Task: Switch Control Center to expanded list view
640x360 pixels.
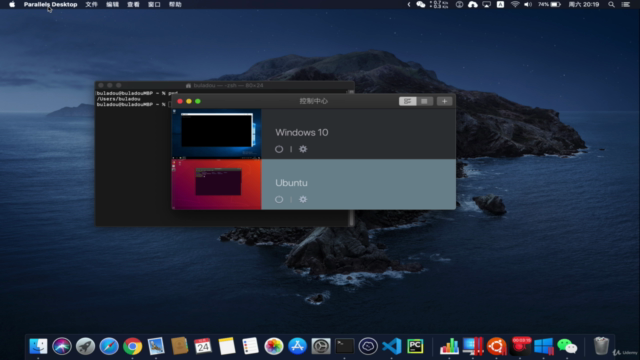Action: point(407,101)
